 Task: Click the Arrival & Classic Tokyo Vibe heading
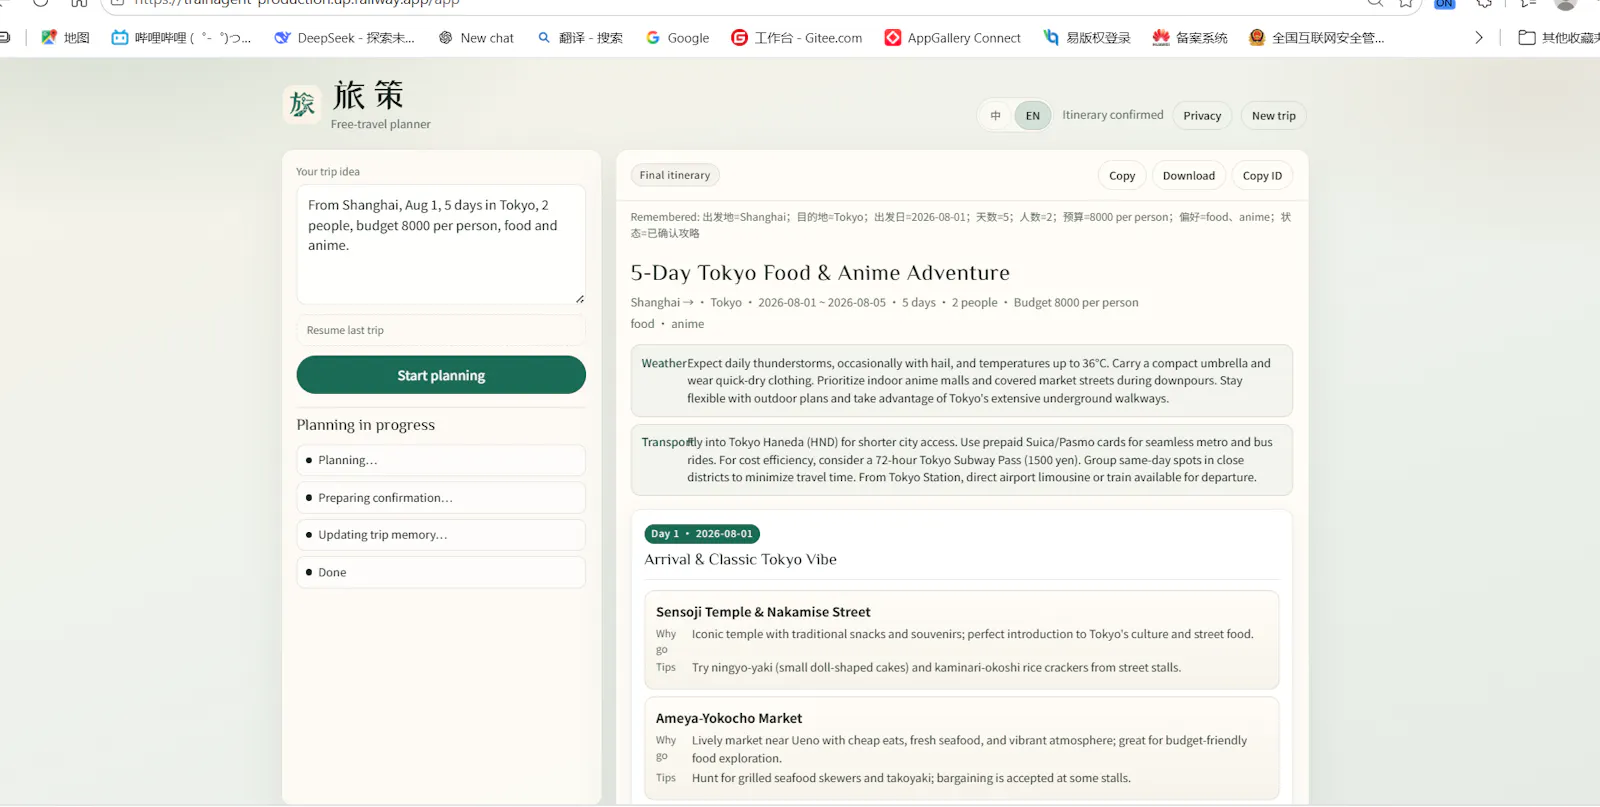click(740, 560)
